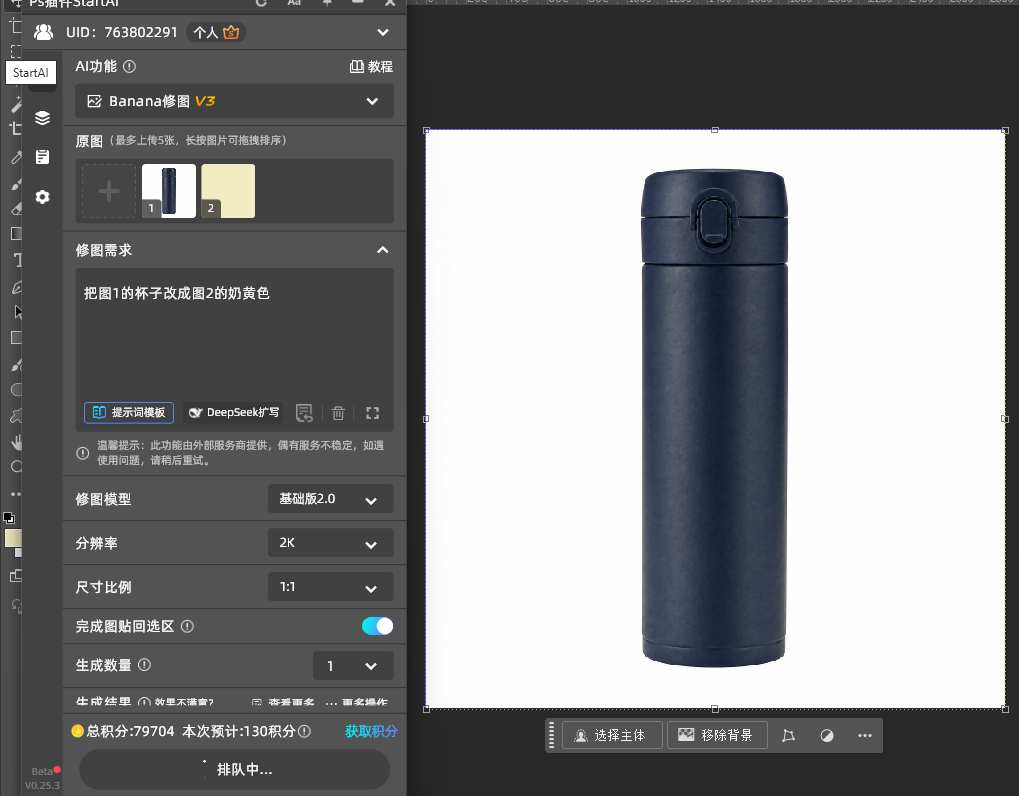
Task: Select source image thumbnail 2 (cream color)
Action: 228,191
